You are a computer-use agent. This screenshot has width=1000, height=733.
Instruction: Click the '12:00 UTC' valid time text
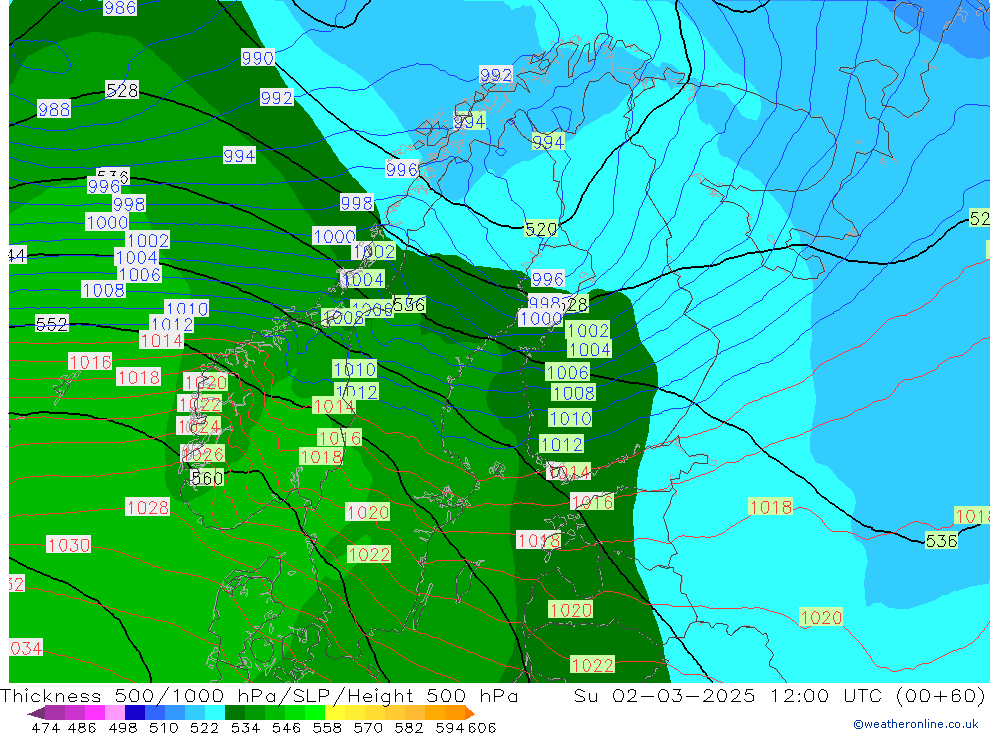[826, 695]
